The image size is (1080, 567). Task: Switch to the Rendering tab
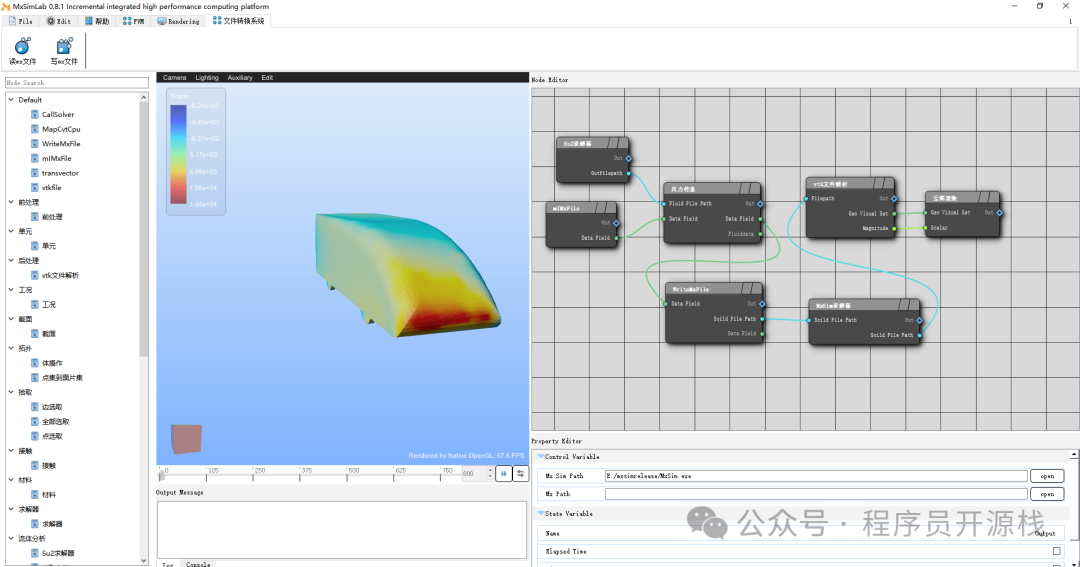pos(178,21)
